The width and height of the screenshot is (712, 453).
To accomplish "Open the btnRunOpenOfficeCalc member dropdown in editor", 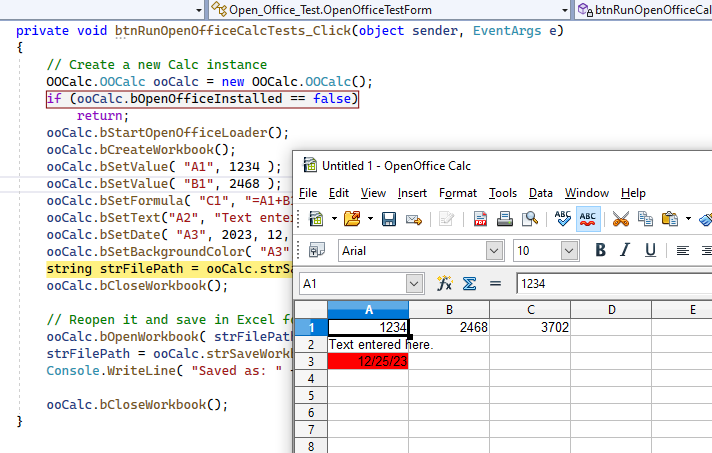I will click(x=643, y=10).
